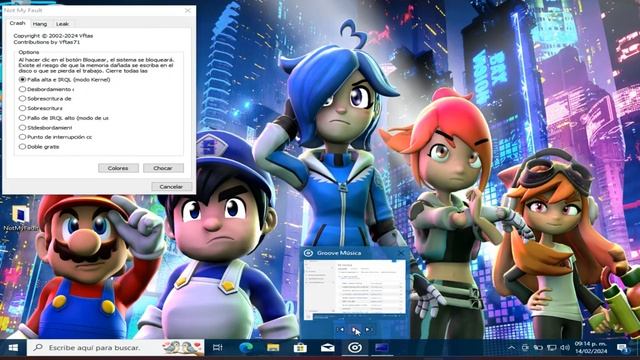Open File Explorer from the taskbar
Image resolution: width=640 pixels, height=360 pixels.
point(273,348)
